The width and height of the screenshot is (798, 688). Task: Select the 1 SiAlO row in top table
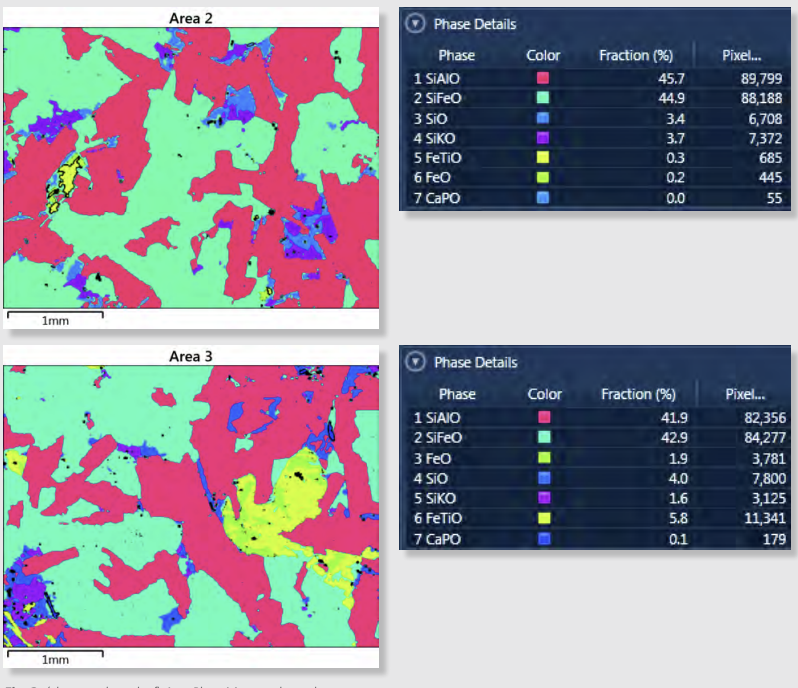[597, 78]
